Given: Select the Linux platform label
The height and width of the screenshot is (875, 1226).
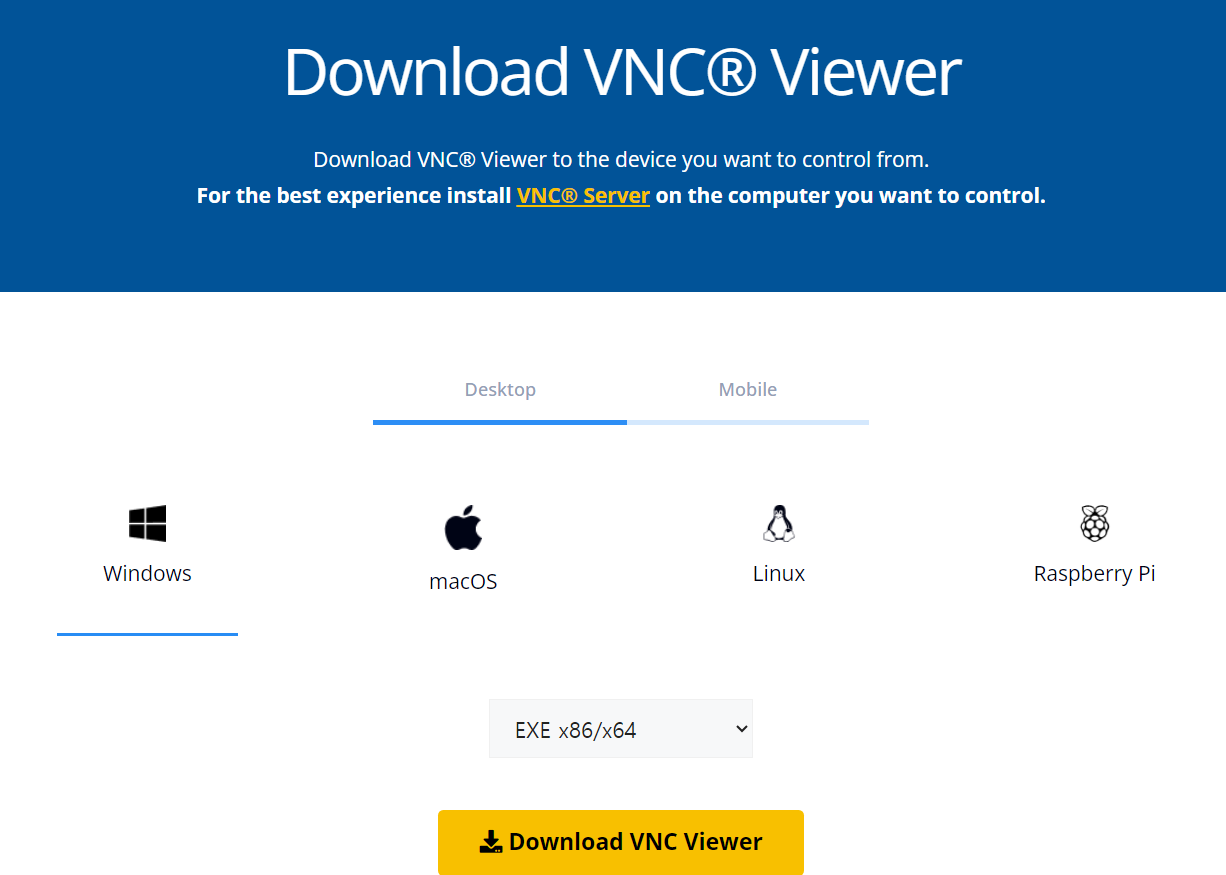Looking at the screenshot, I should [779, 574].
